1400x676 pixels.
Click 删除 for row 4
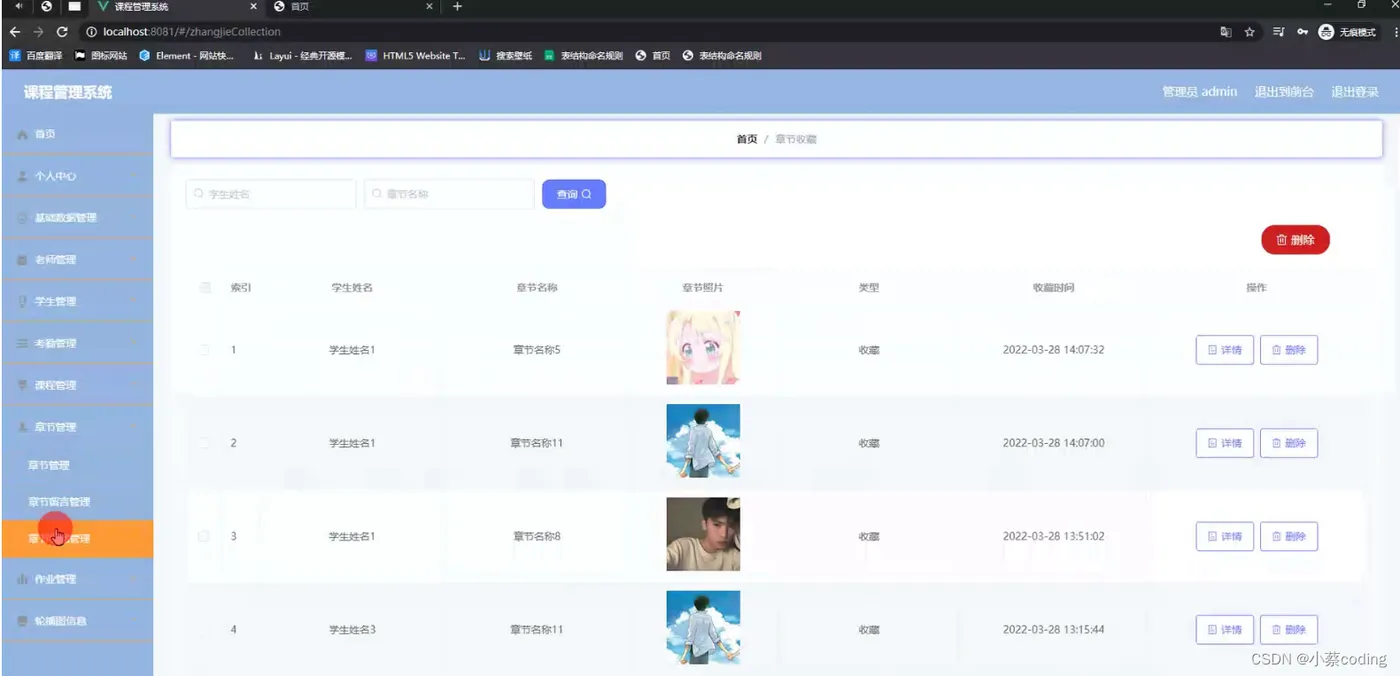(x=1289, y=630)
